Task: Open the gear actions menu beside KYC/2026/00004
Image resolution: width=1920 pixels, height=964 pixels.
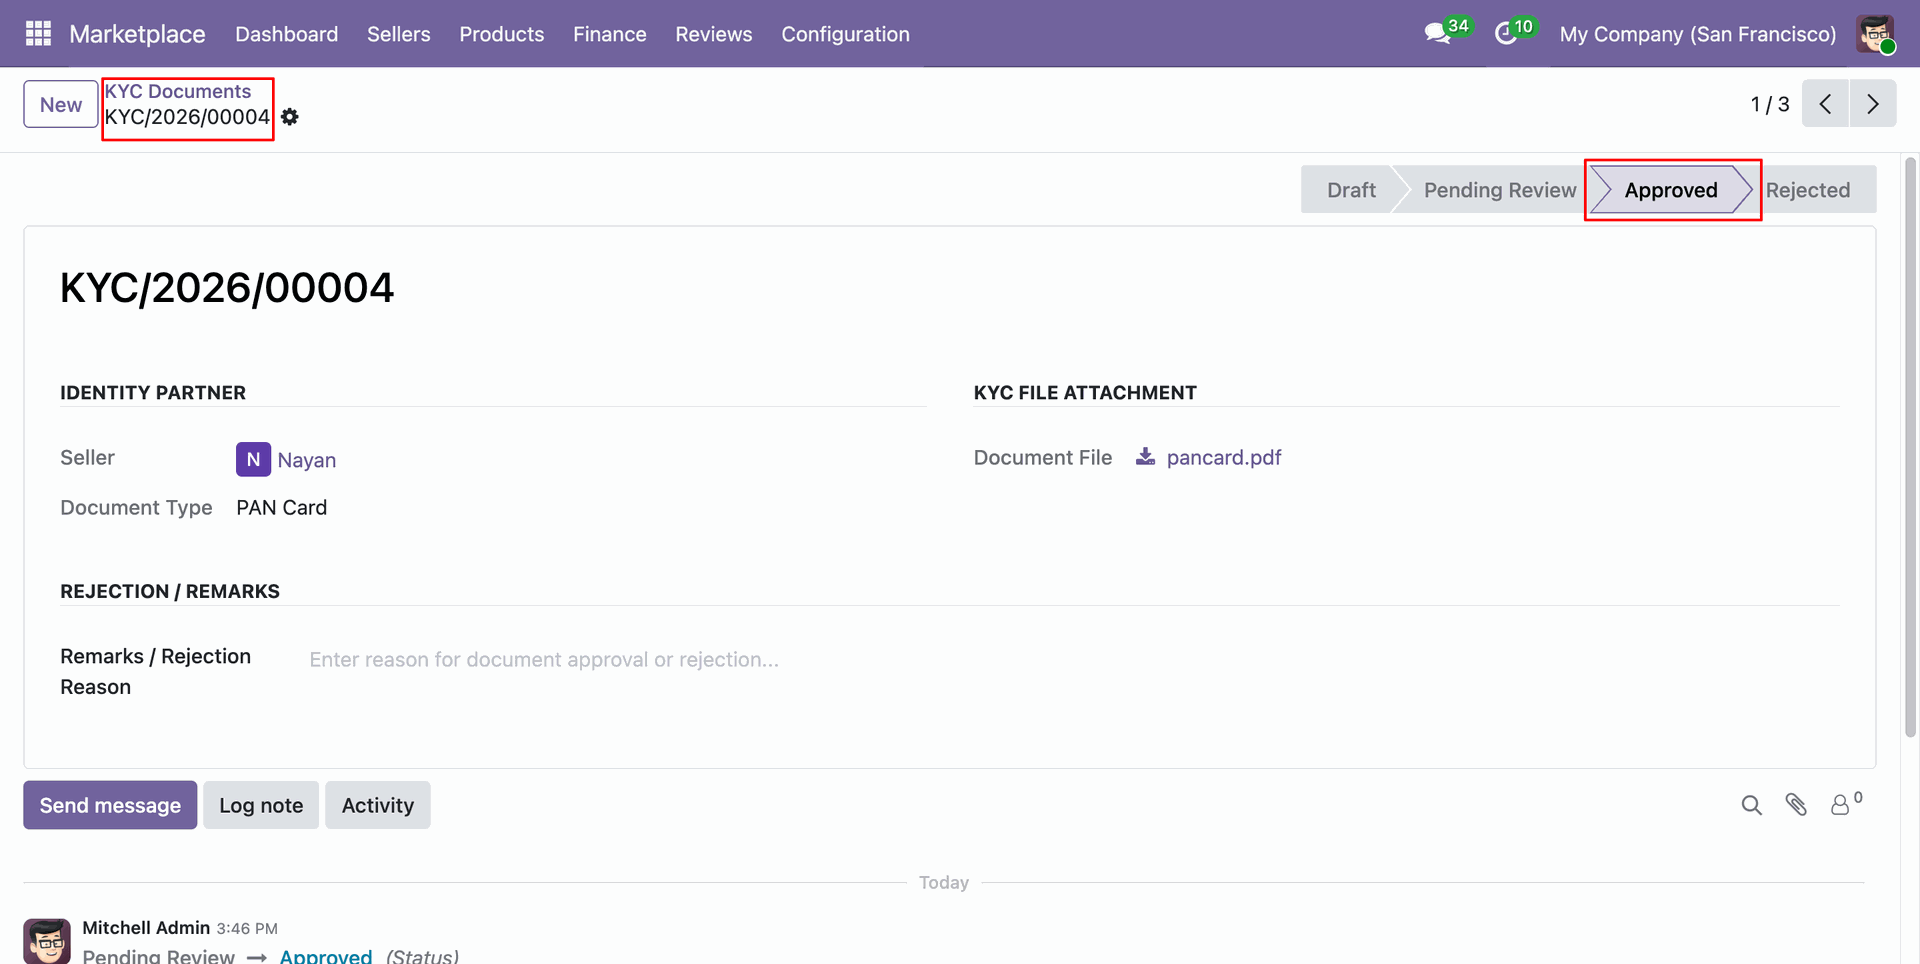Action: [x=290, y=117]
